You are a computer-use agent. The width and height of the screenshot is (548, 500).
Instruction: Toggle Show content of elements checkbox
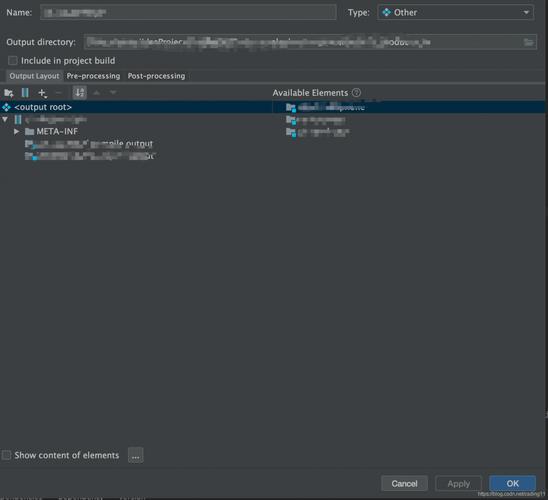6,455
